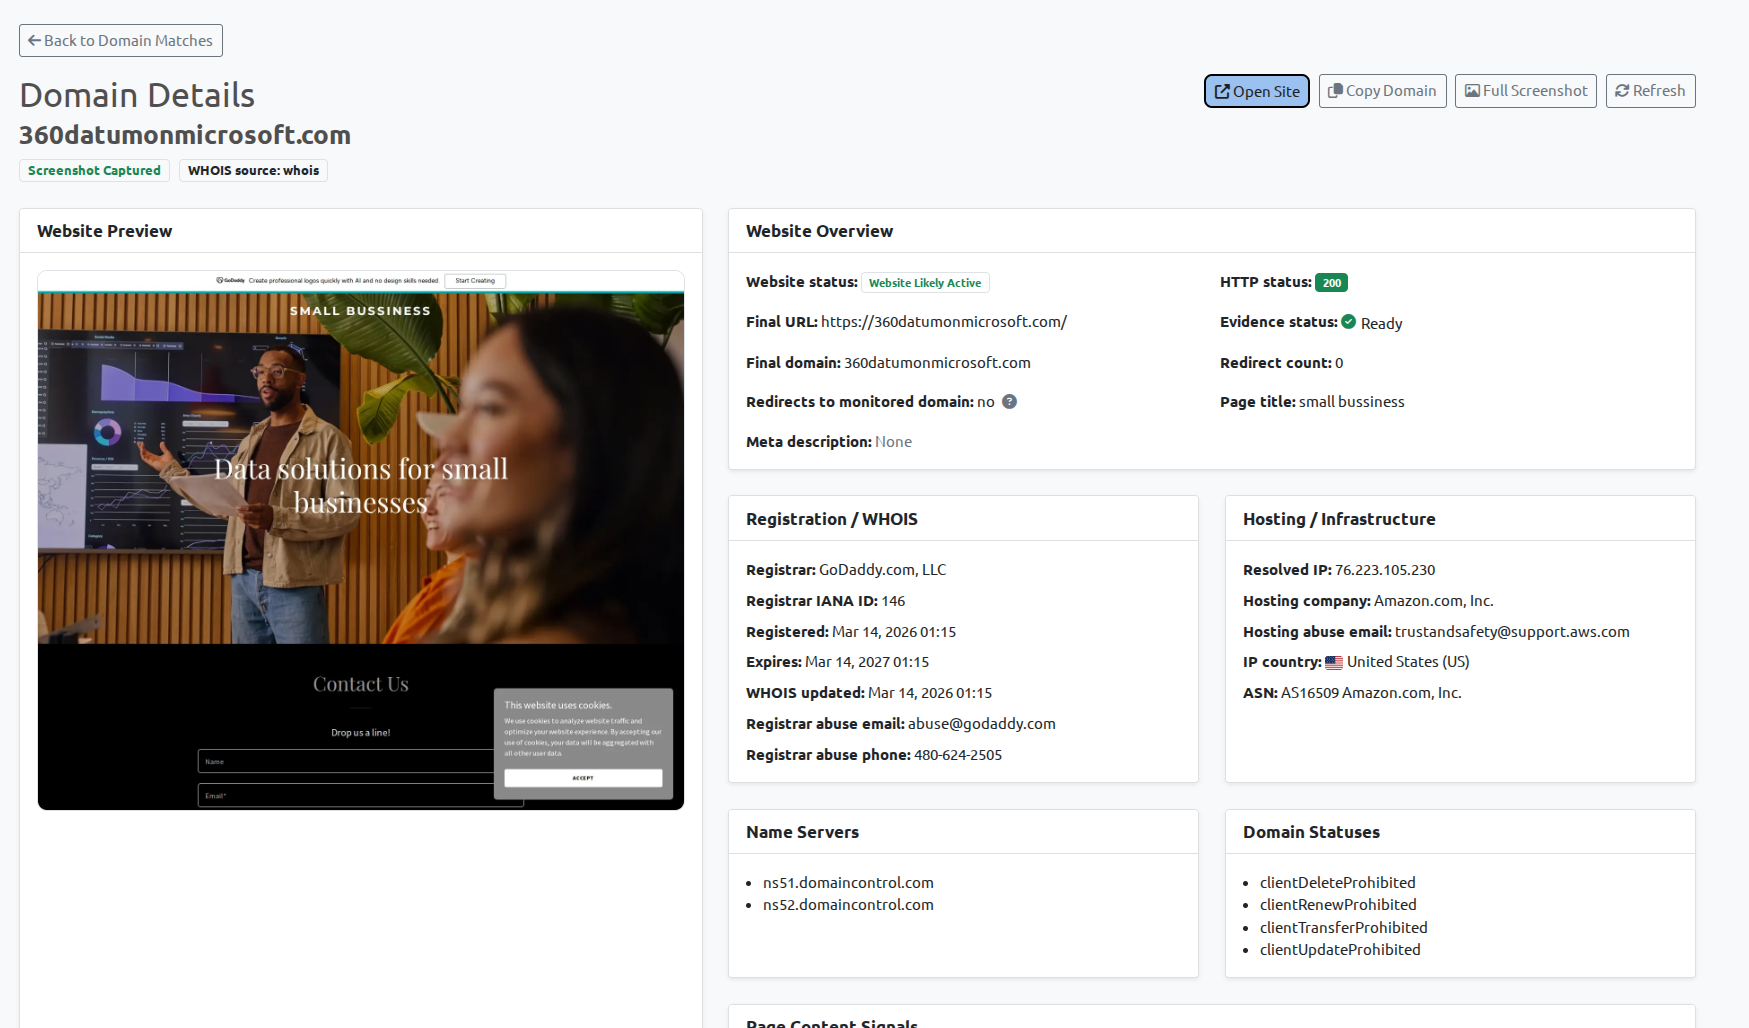Viewport: 1749px width, 1028px height.
Task: Select the resolved IP 76.223.105.230
Action: [1385, 570]
